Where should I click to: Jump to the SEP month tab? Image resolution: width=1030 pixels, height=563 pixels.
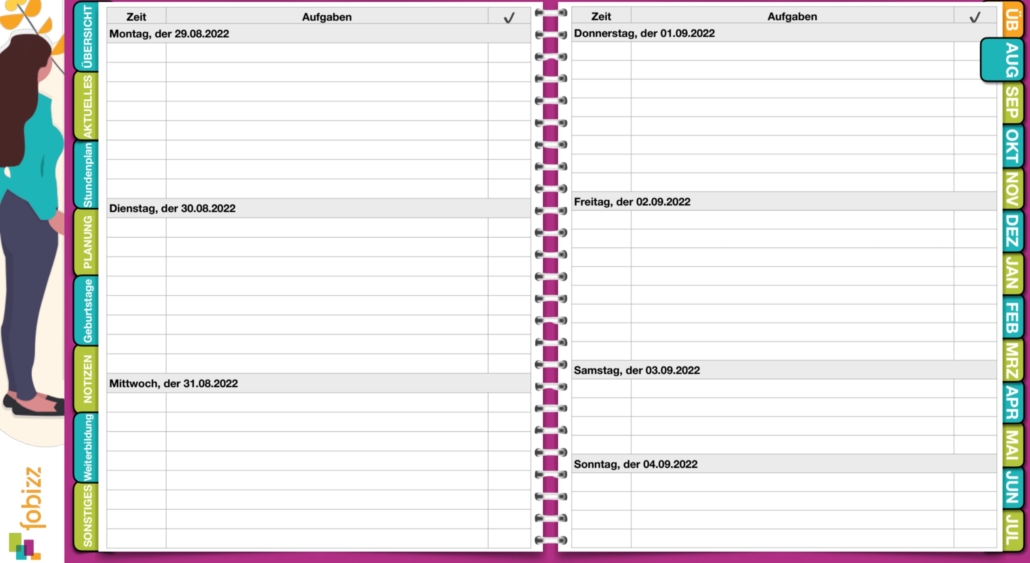(1012, 103)
